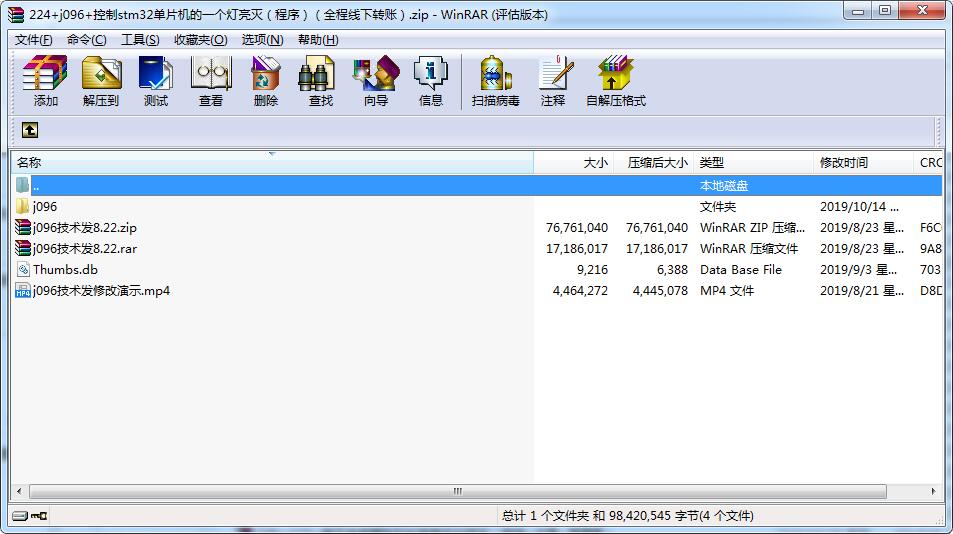Select file name Thumbs.db
The image size is (953, 534).
coord(65,270)
